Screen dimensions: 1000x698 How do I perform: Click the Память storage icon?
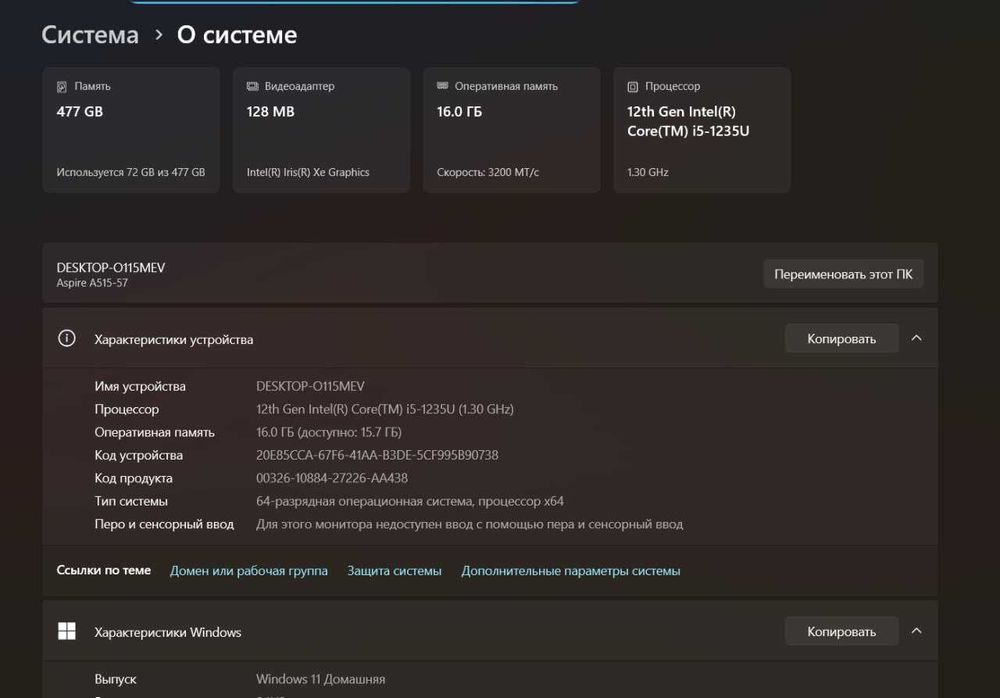[x=62, y=87]
